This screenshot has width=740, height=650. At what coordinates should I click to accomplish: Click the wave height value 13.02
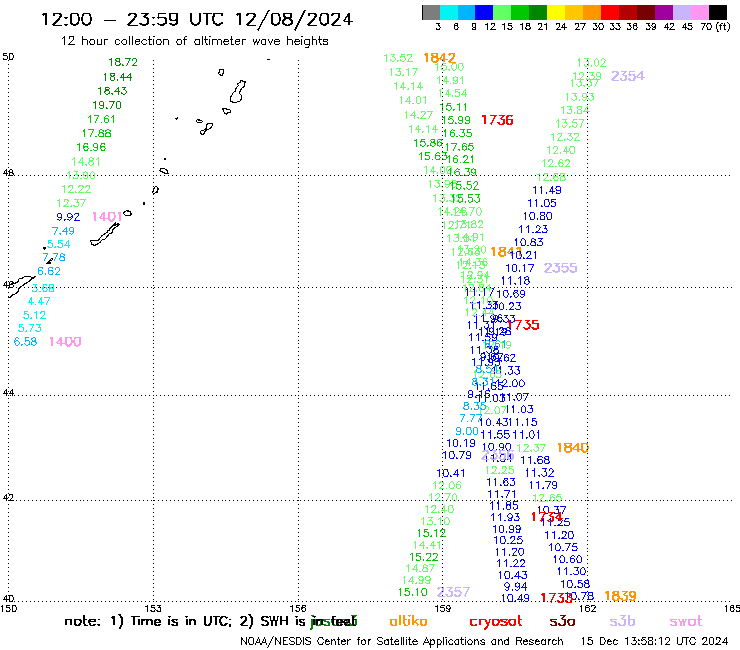(591, 63)
